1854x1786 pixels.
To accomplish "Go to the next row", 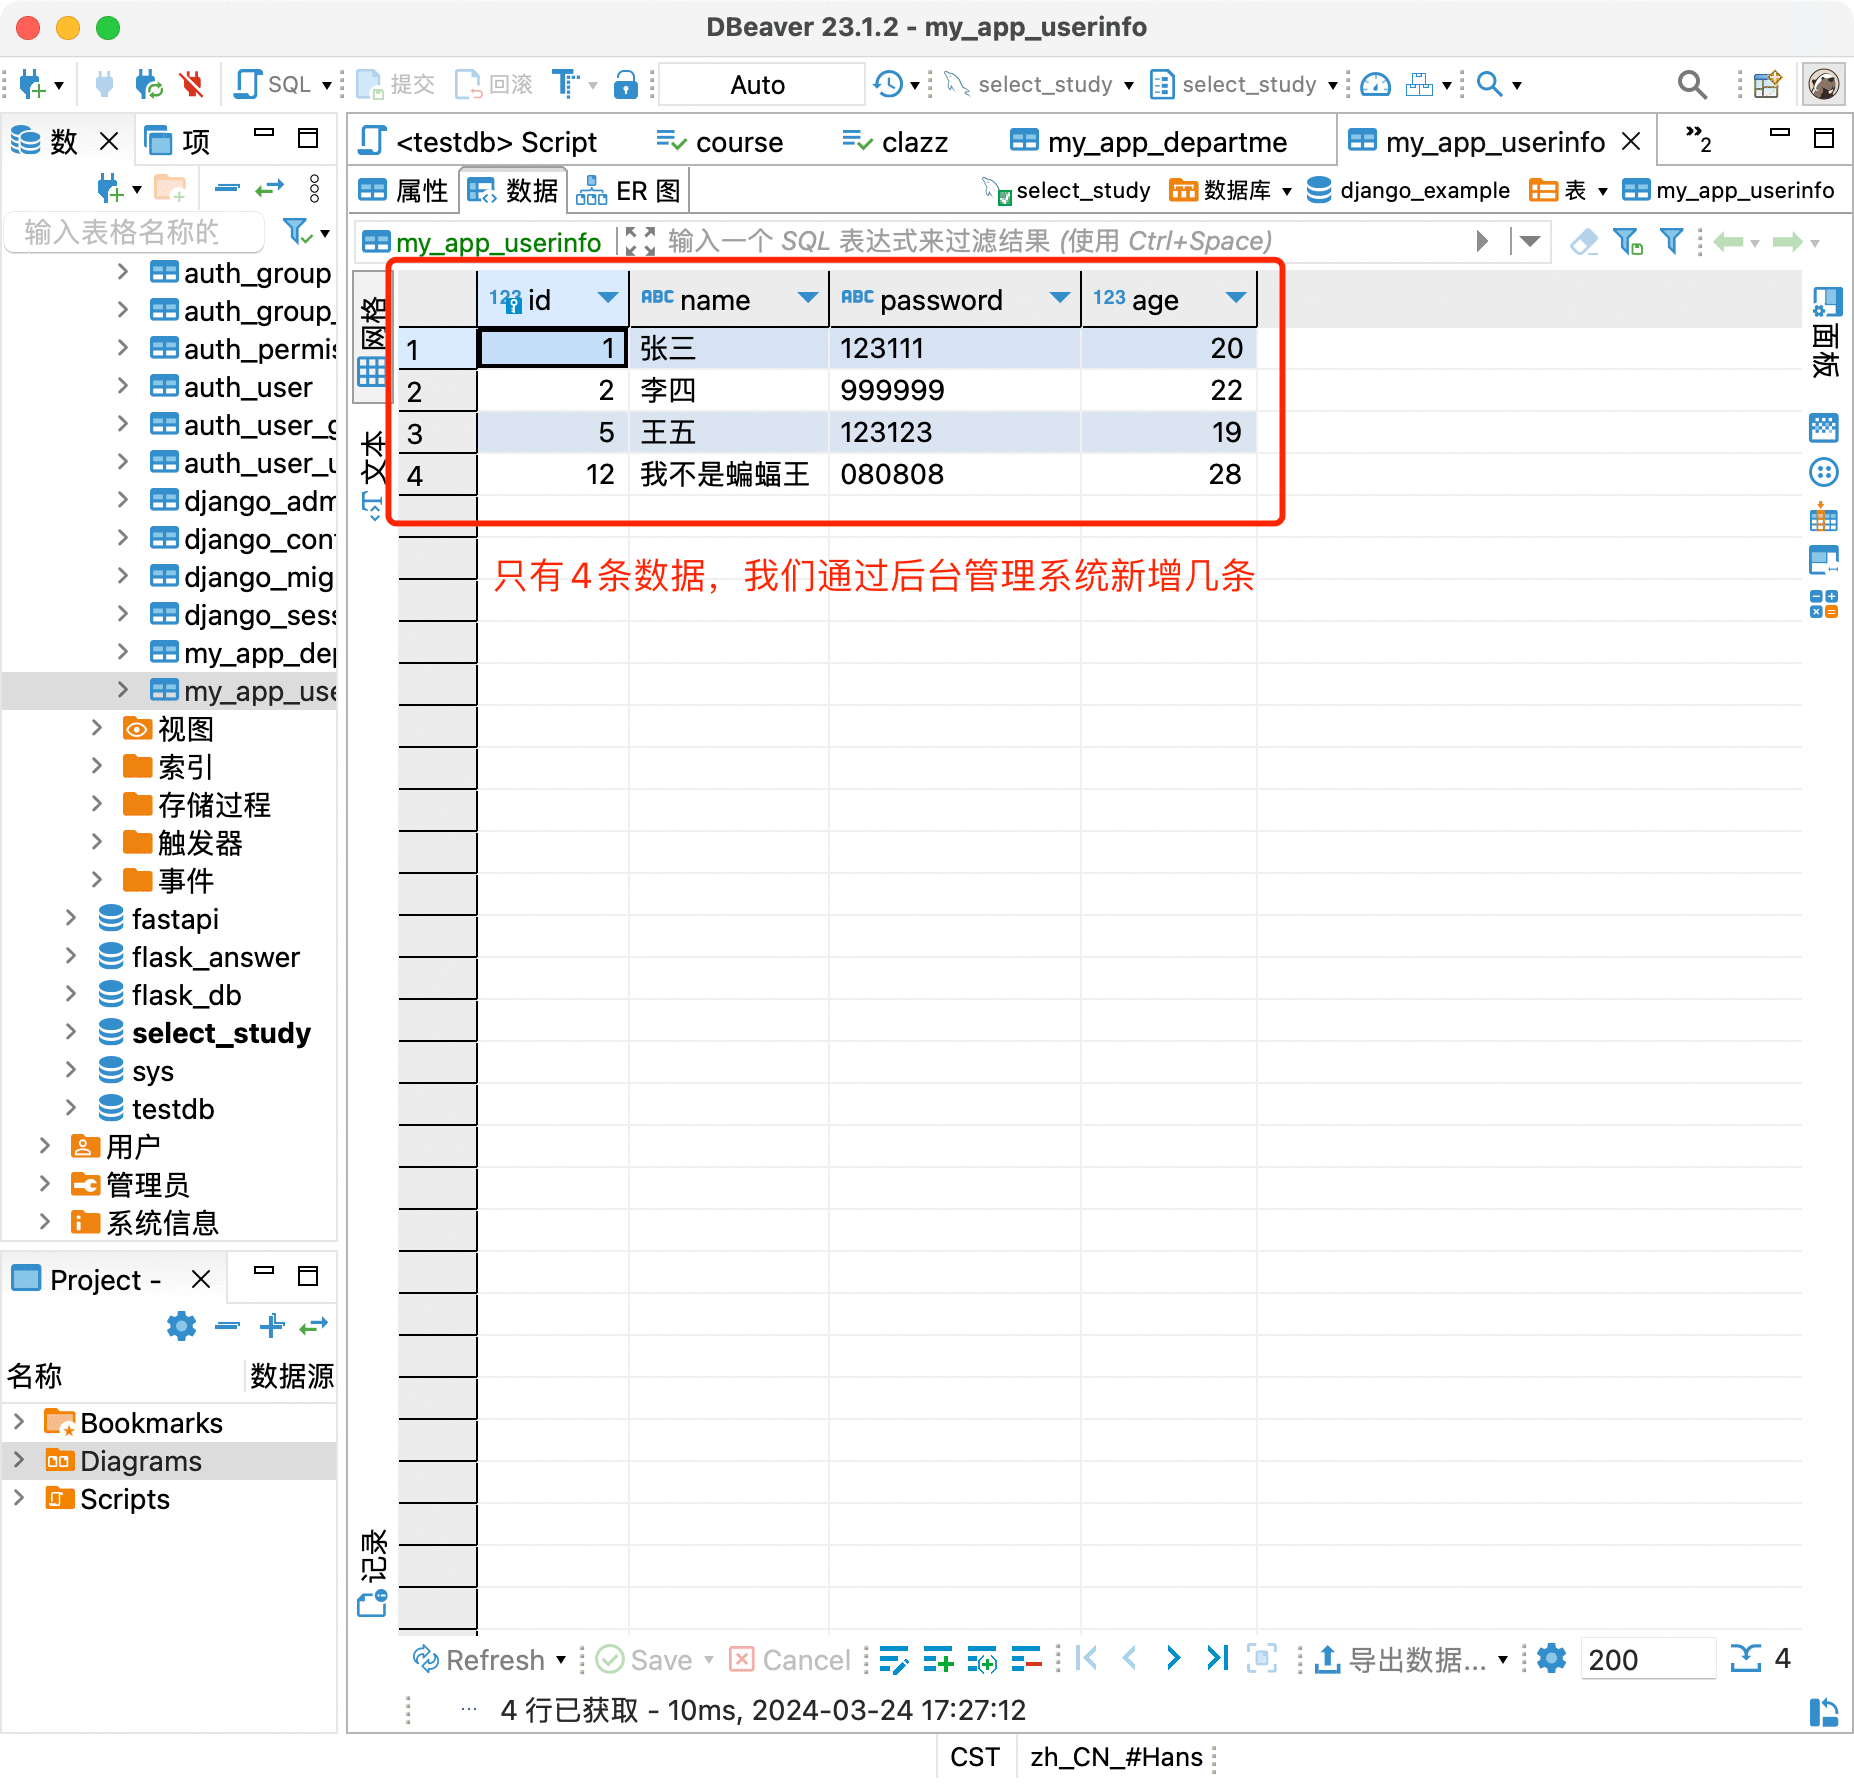I will pos(1173,1659).
